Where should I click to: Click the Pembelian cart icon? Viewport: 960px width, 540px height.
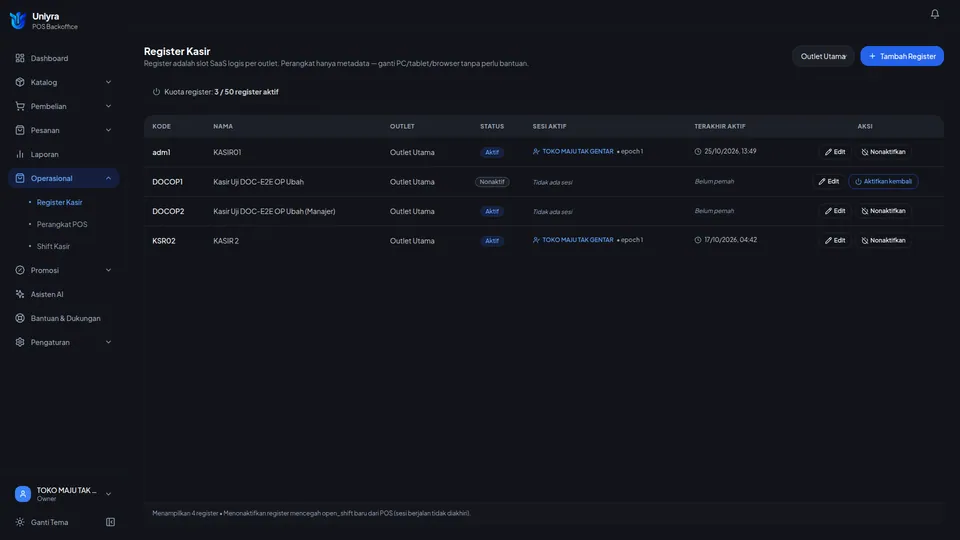[20, 106]
